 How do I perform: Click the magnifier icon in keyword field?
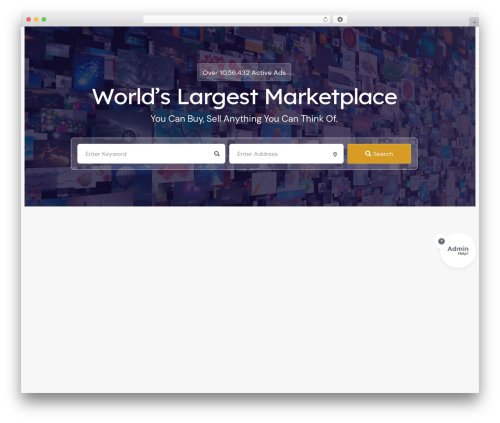217,154
